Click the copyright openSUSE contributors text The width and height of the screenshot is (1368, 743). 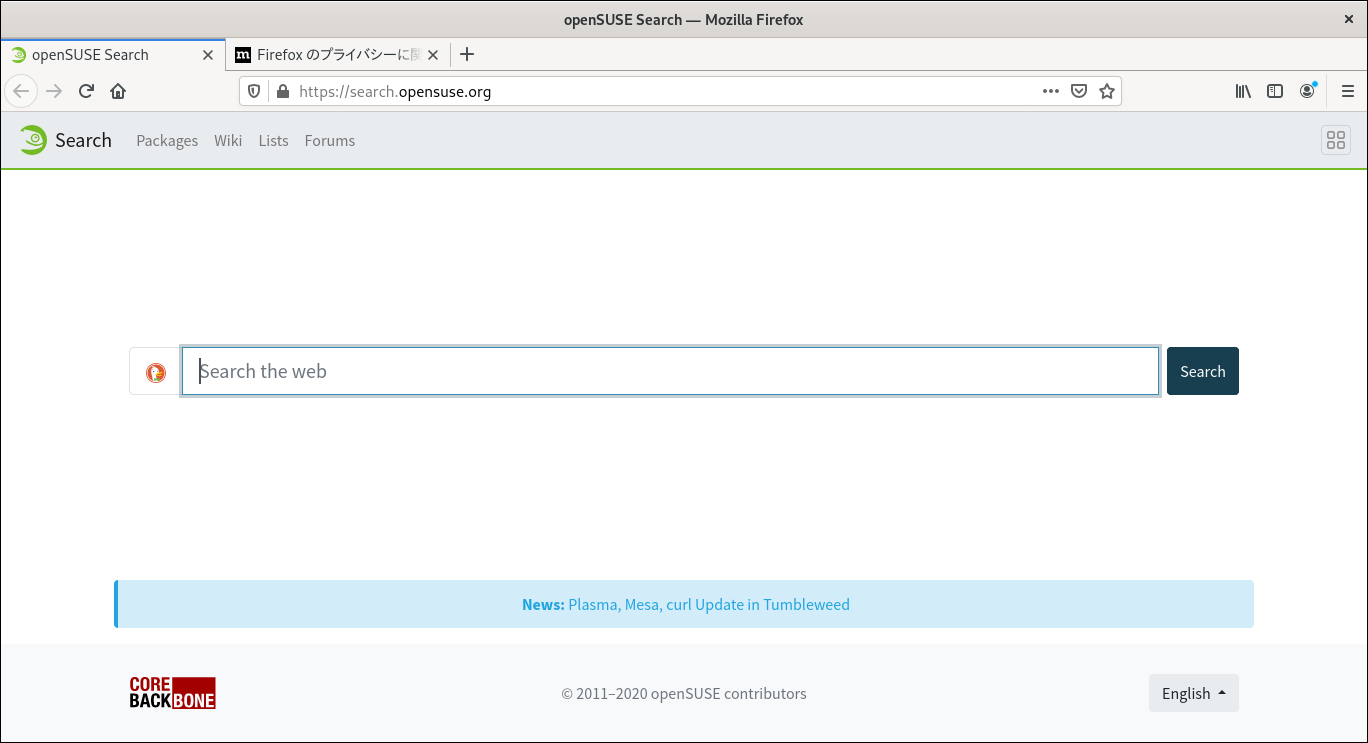pyautogui.click(x=684, y=693)
